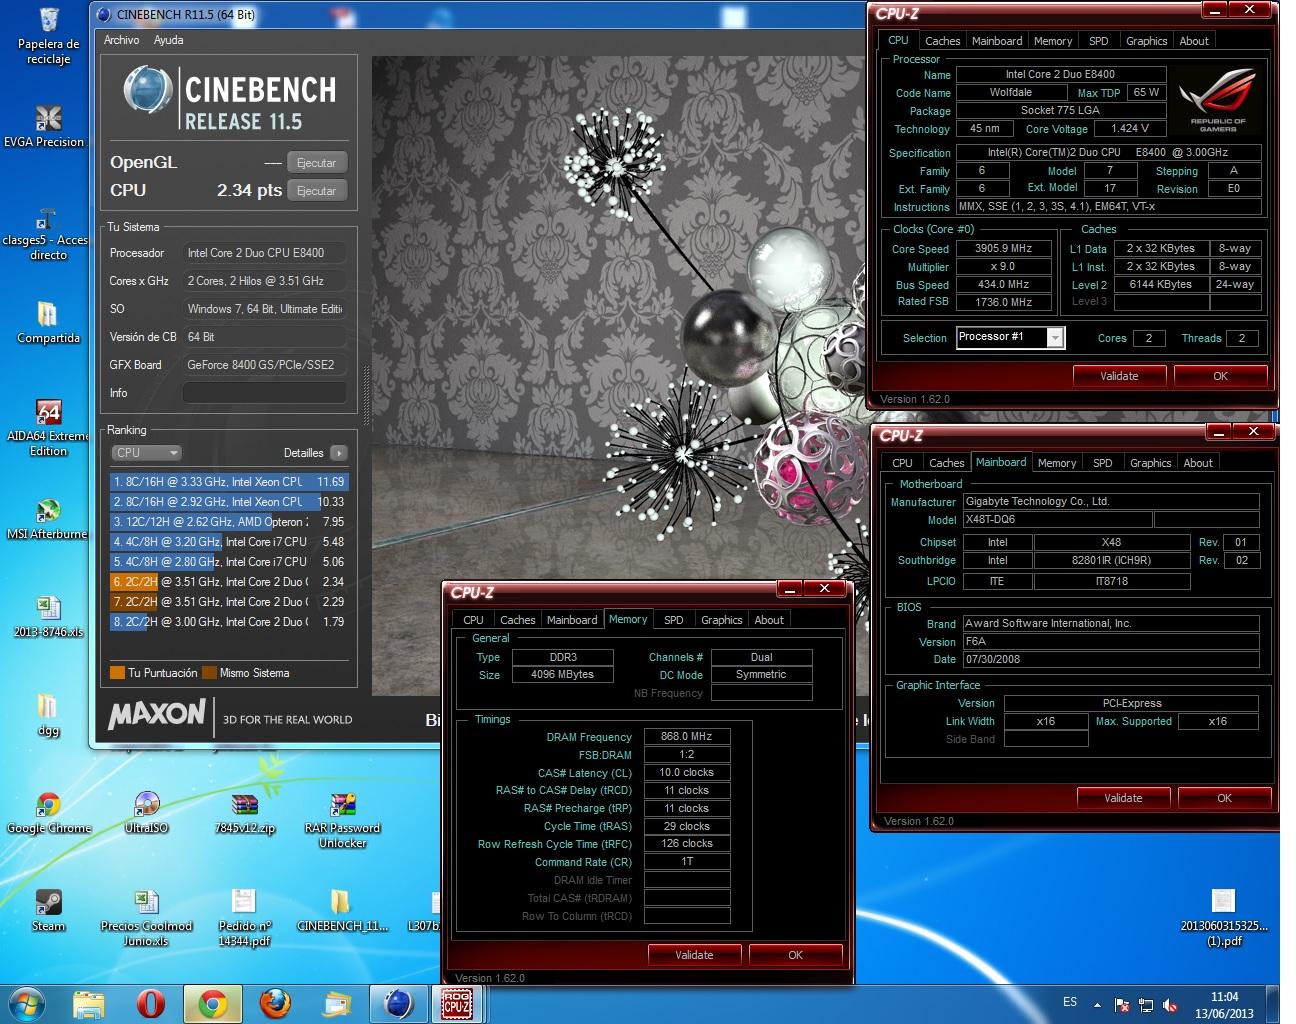Open the clasges5 Acceso directo shortcut
Screen dimensions: 1296x1024
47,233
